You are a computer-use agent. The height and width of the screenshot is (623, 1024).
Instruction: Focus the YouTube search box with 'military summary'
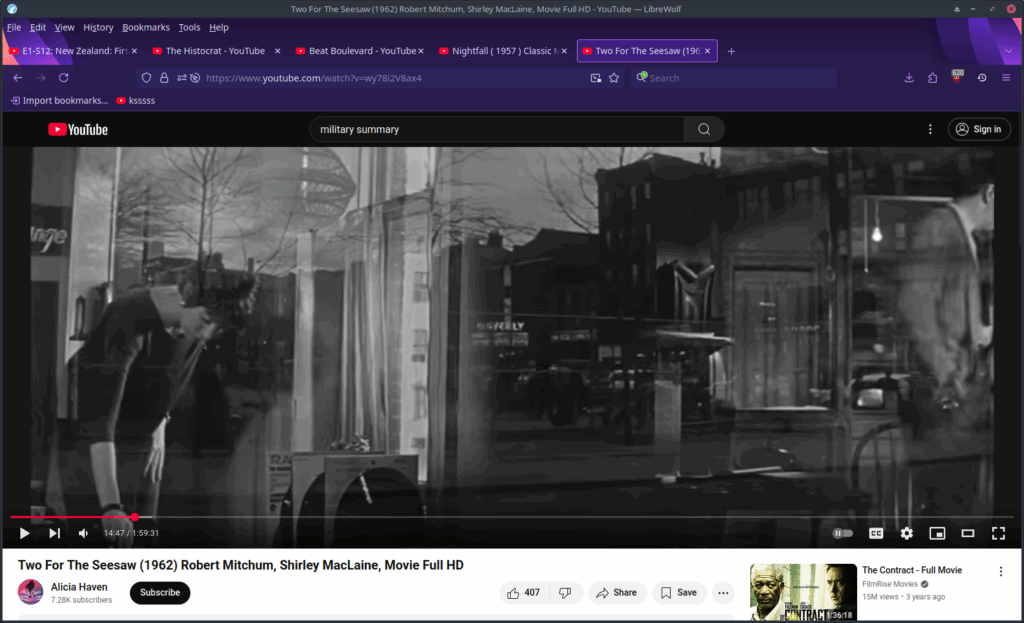[x=496, y=129]
